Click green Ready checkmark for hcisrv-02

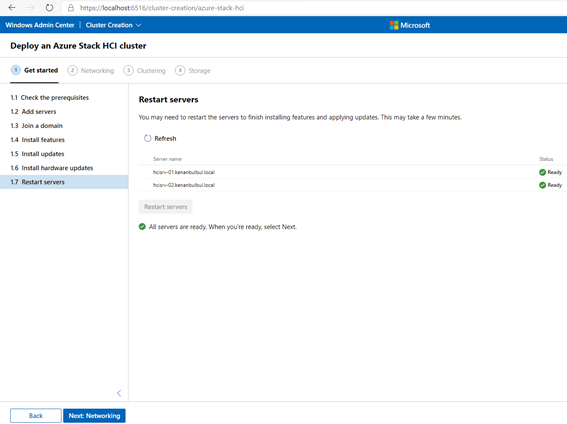click(542, 185)
